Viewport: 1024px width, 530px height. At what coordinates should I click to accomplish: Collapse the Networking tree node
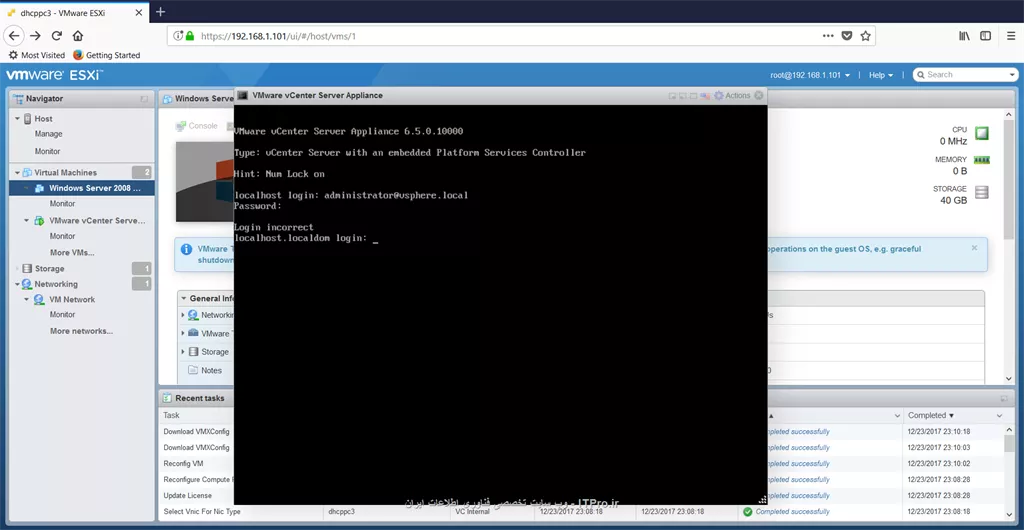click(x=18, y=284)
